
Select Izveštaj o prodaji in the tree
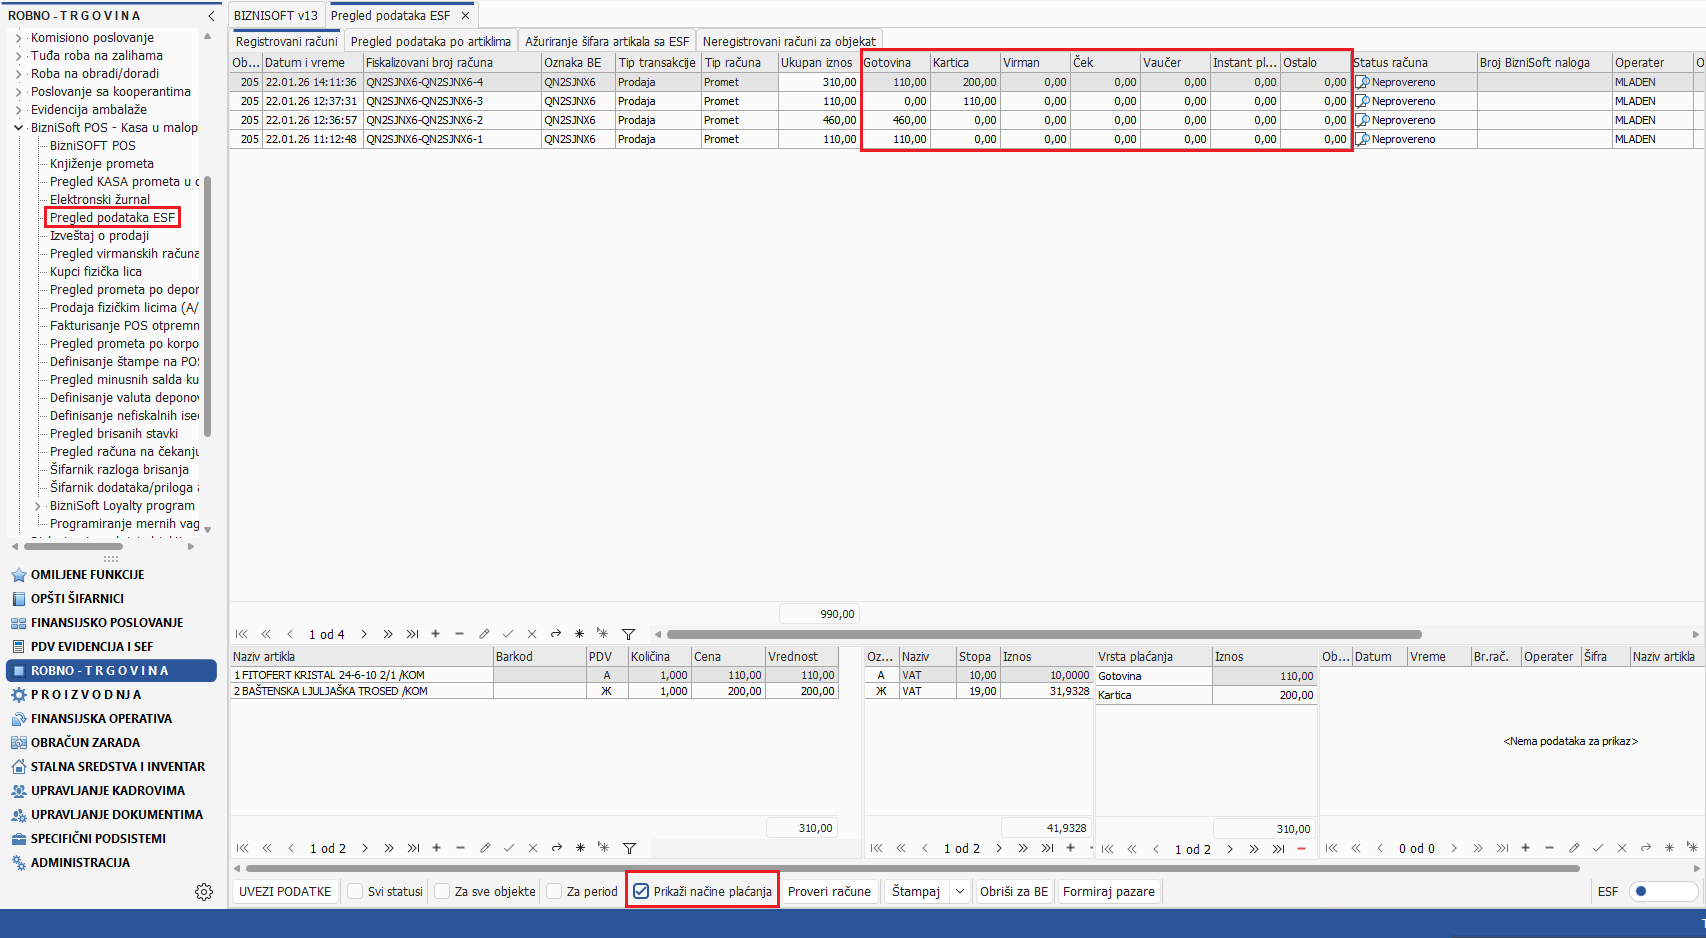(x=99, y=236)
